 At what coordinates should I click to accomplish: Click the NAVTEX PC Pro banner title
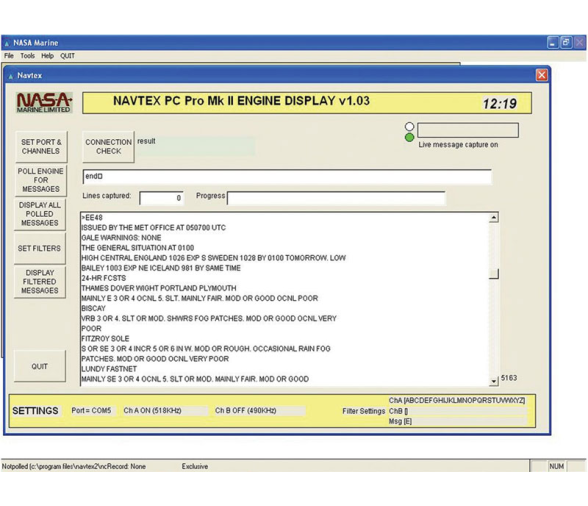tap(242, 101)
